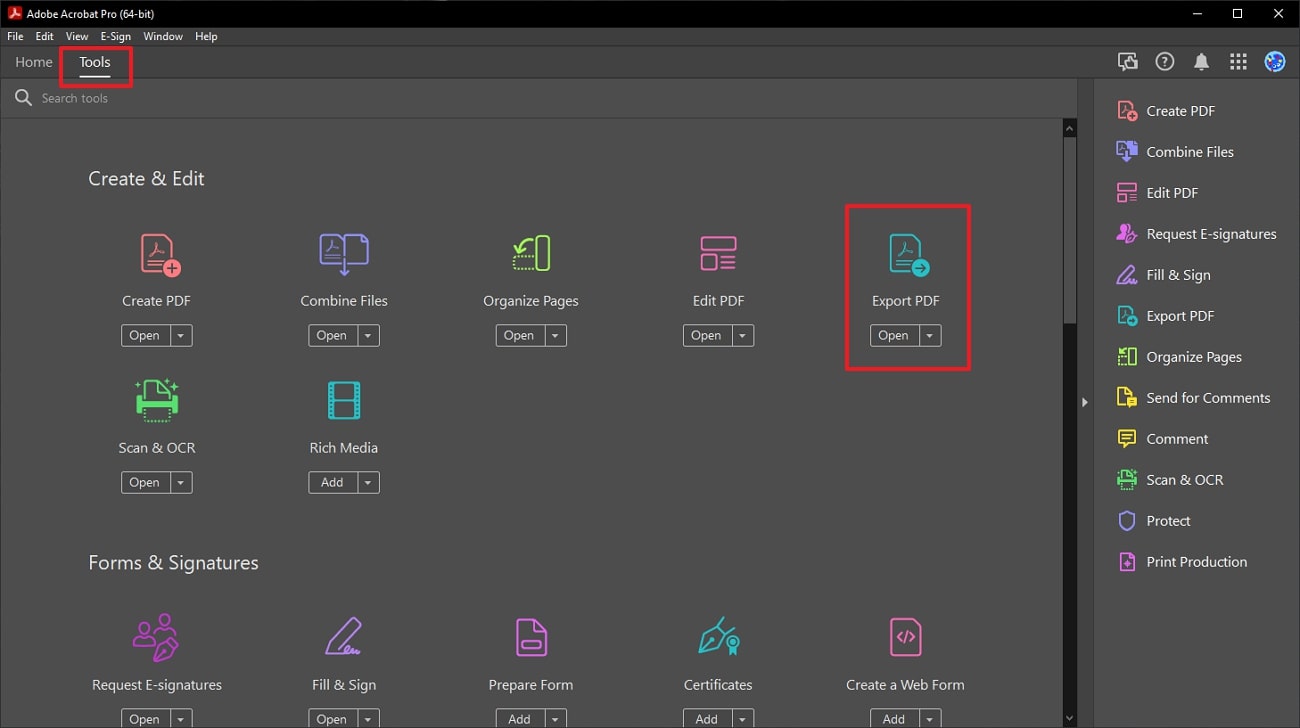Viewport: 1300px width, 728px height.
Task: Click Open button under Create PDF
Action: click(x=145, y=336)
